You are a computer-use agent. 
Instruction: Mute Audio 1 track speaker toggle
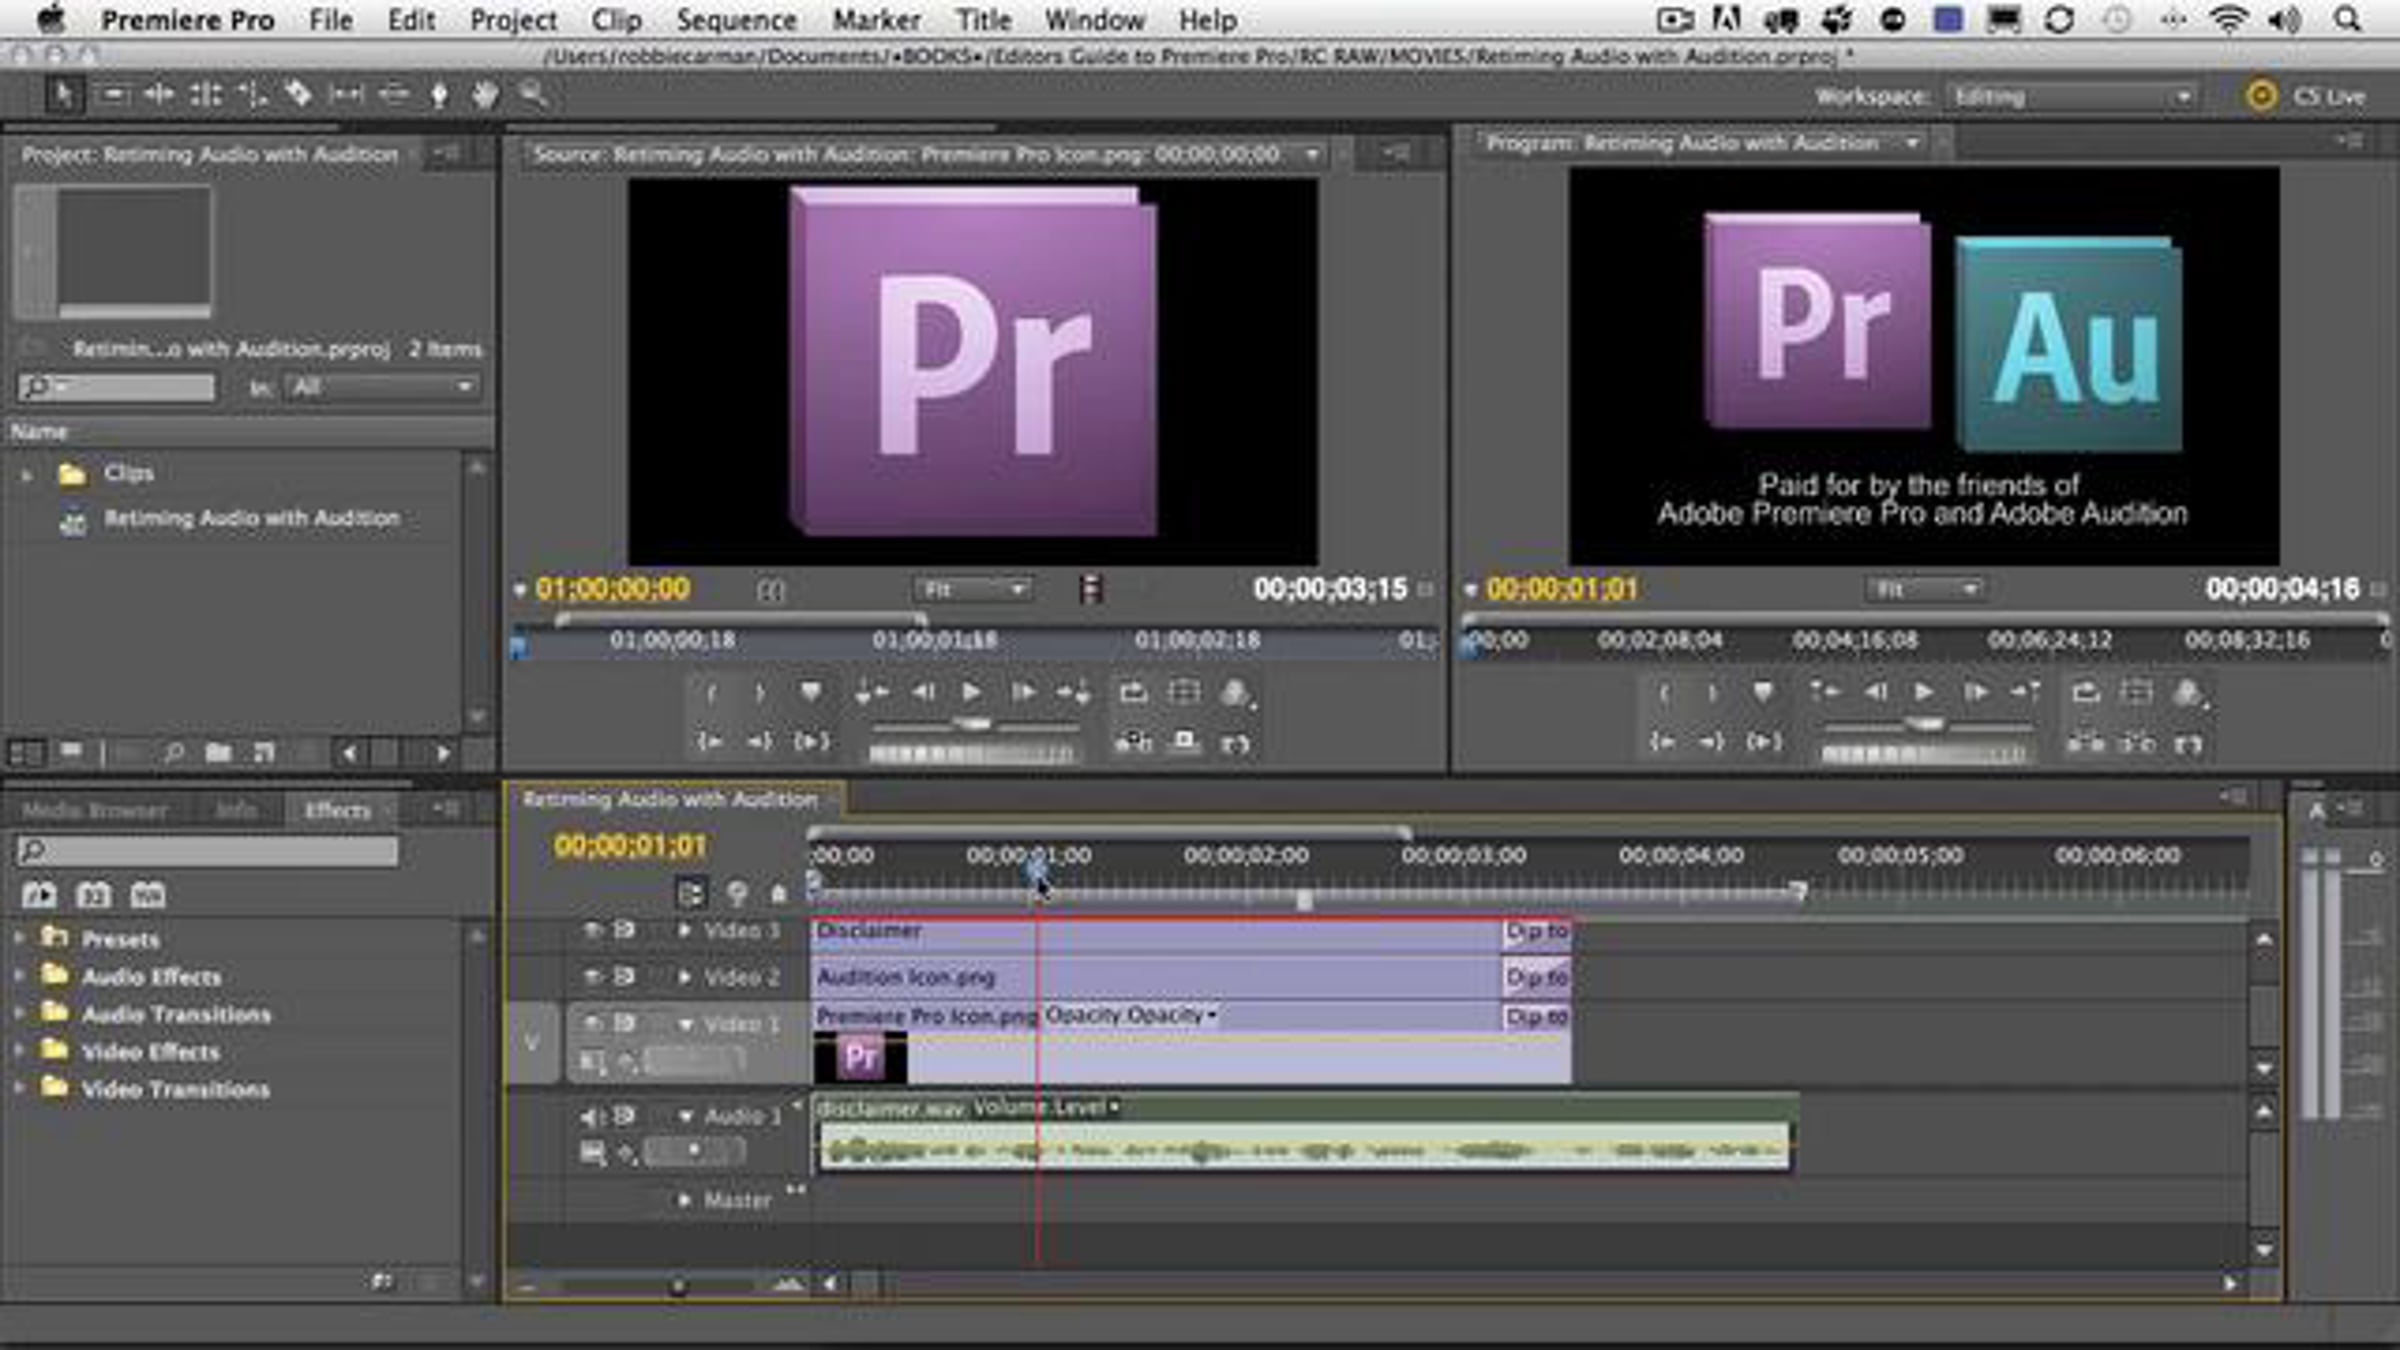tap(592, 1115)
